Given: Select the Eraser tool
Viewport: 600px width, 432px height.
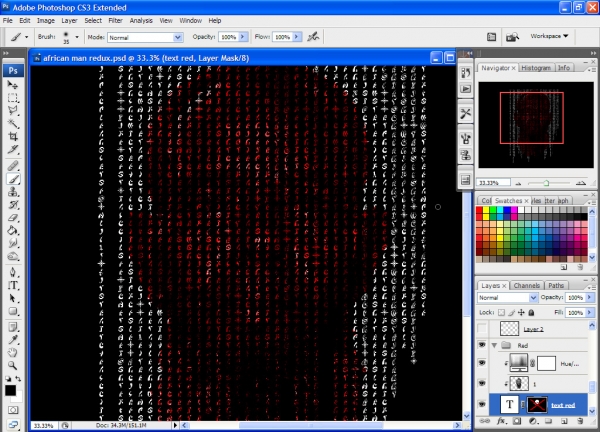Looking at the screenshot, I should point(13,218).
